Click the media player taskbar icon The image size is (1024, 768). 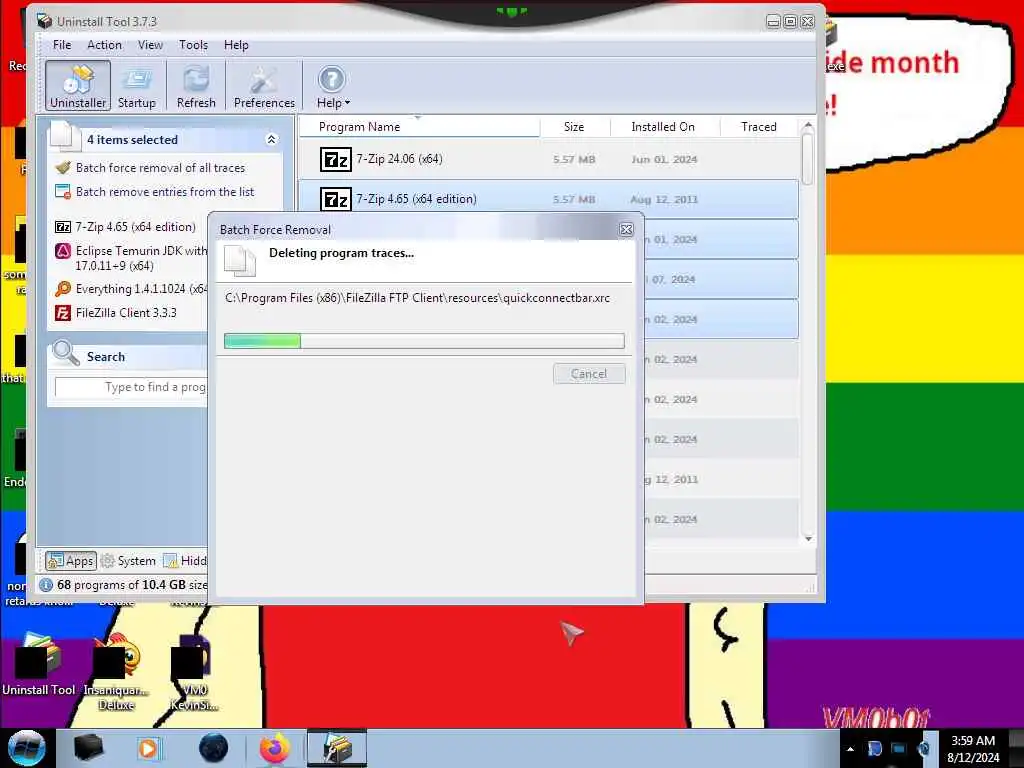tap(148, 748)
